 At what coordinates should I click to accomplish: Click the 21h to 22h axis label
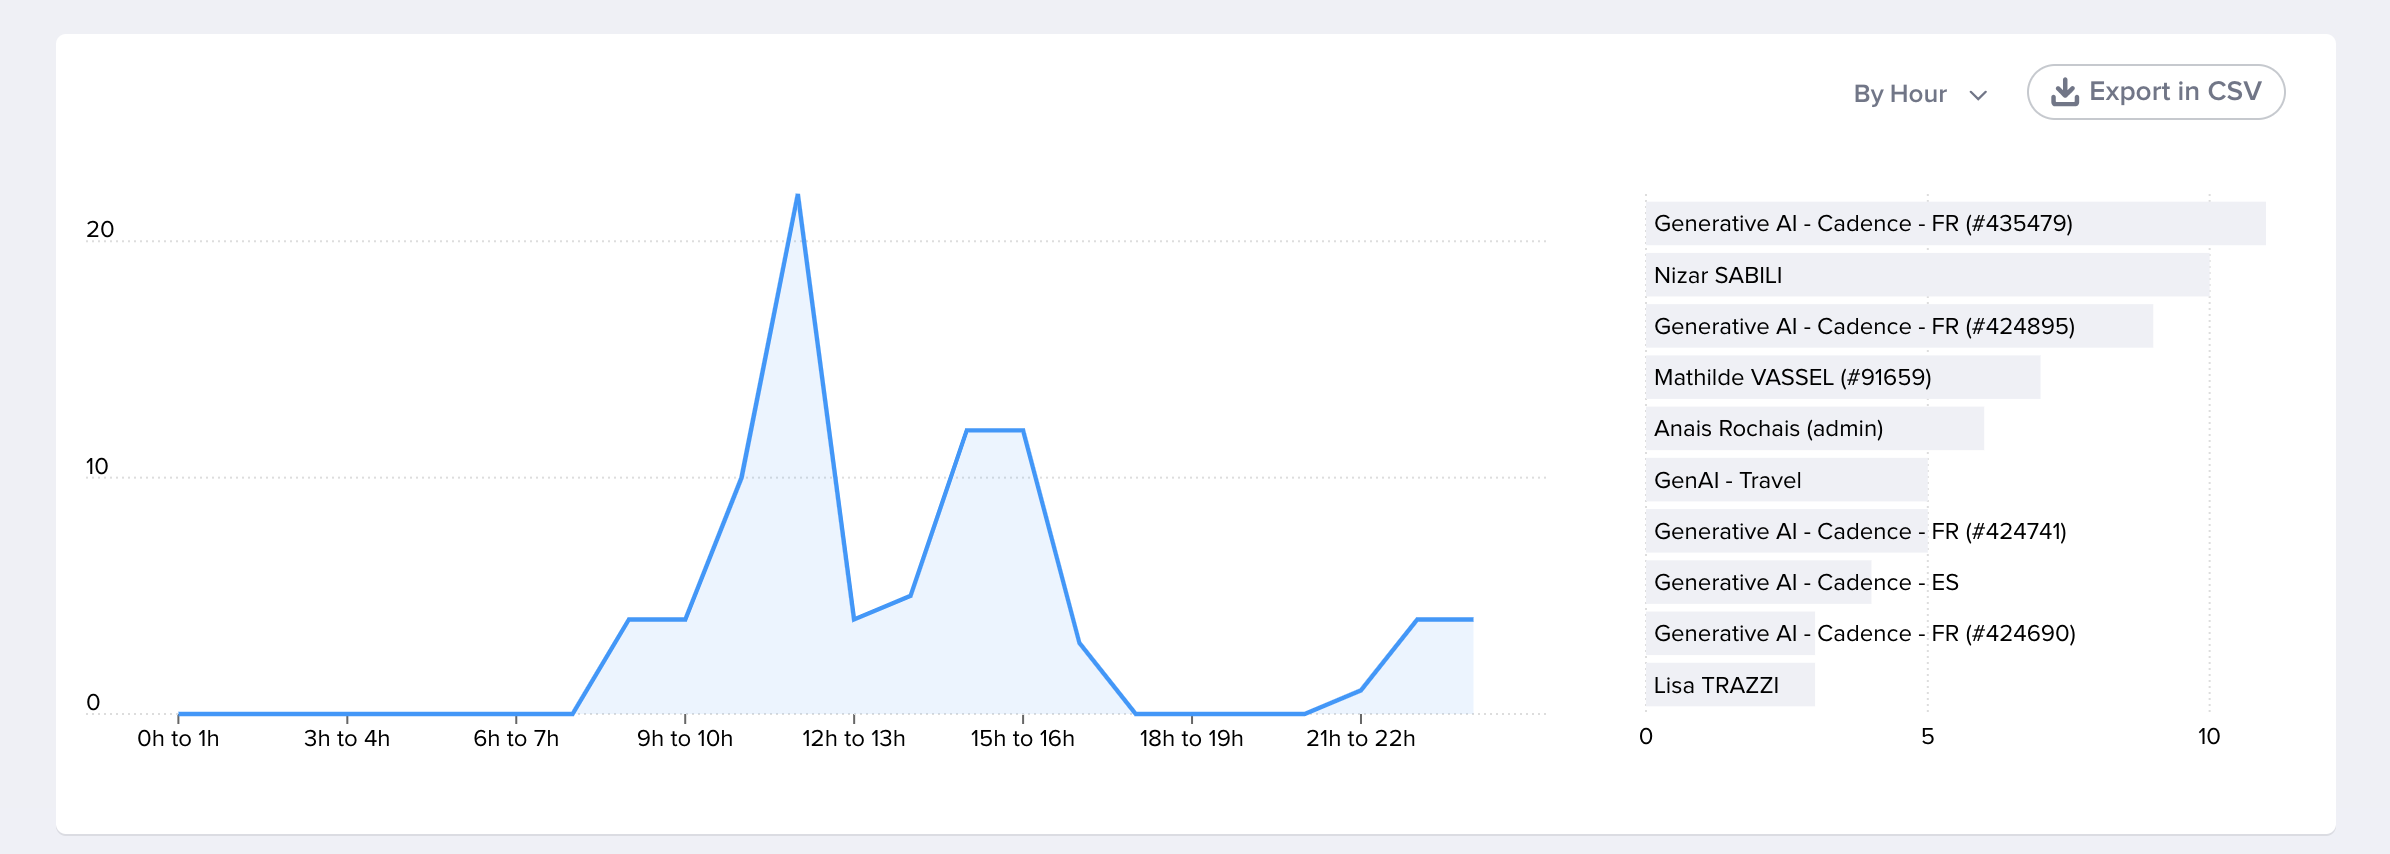1360,738
